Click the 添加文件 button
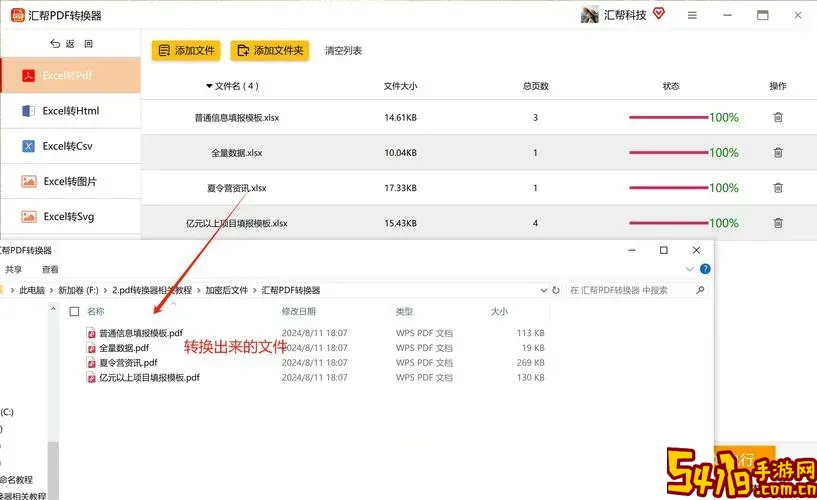The height and width of the screenshot is (500, 817). tap(186, 51)
